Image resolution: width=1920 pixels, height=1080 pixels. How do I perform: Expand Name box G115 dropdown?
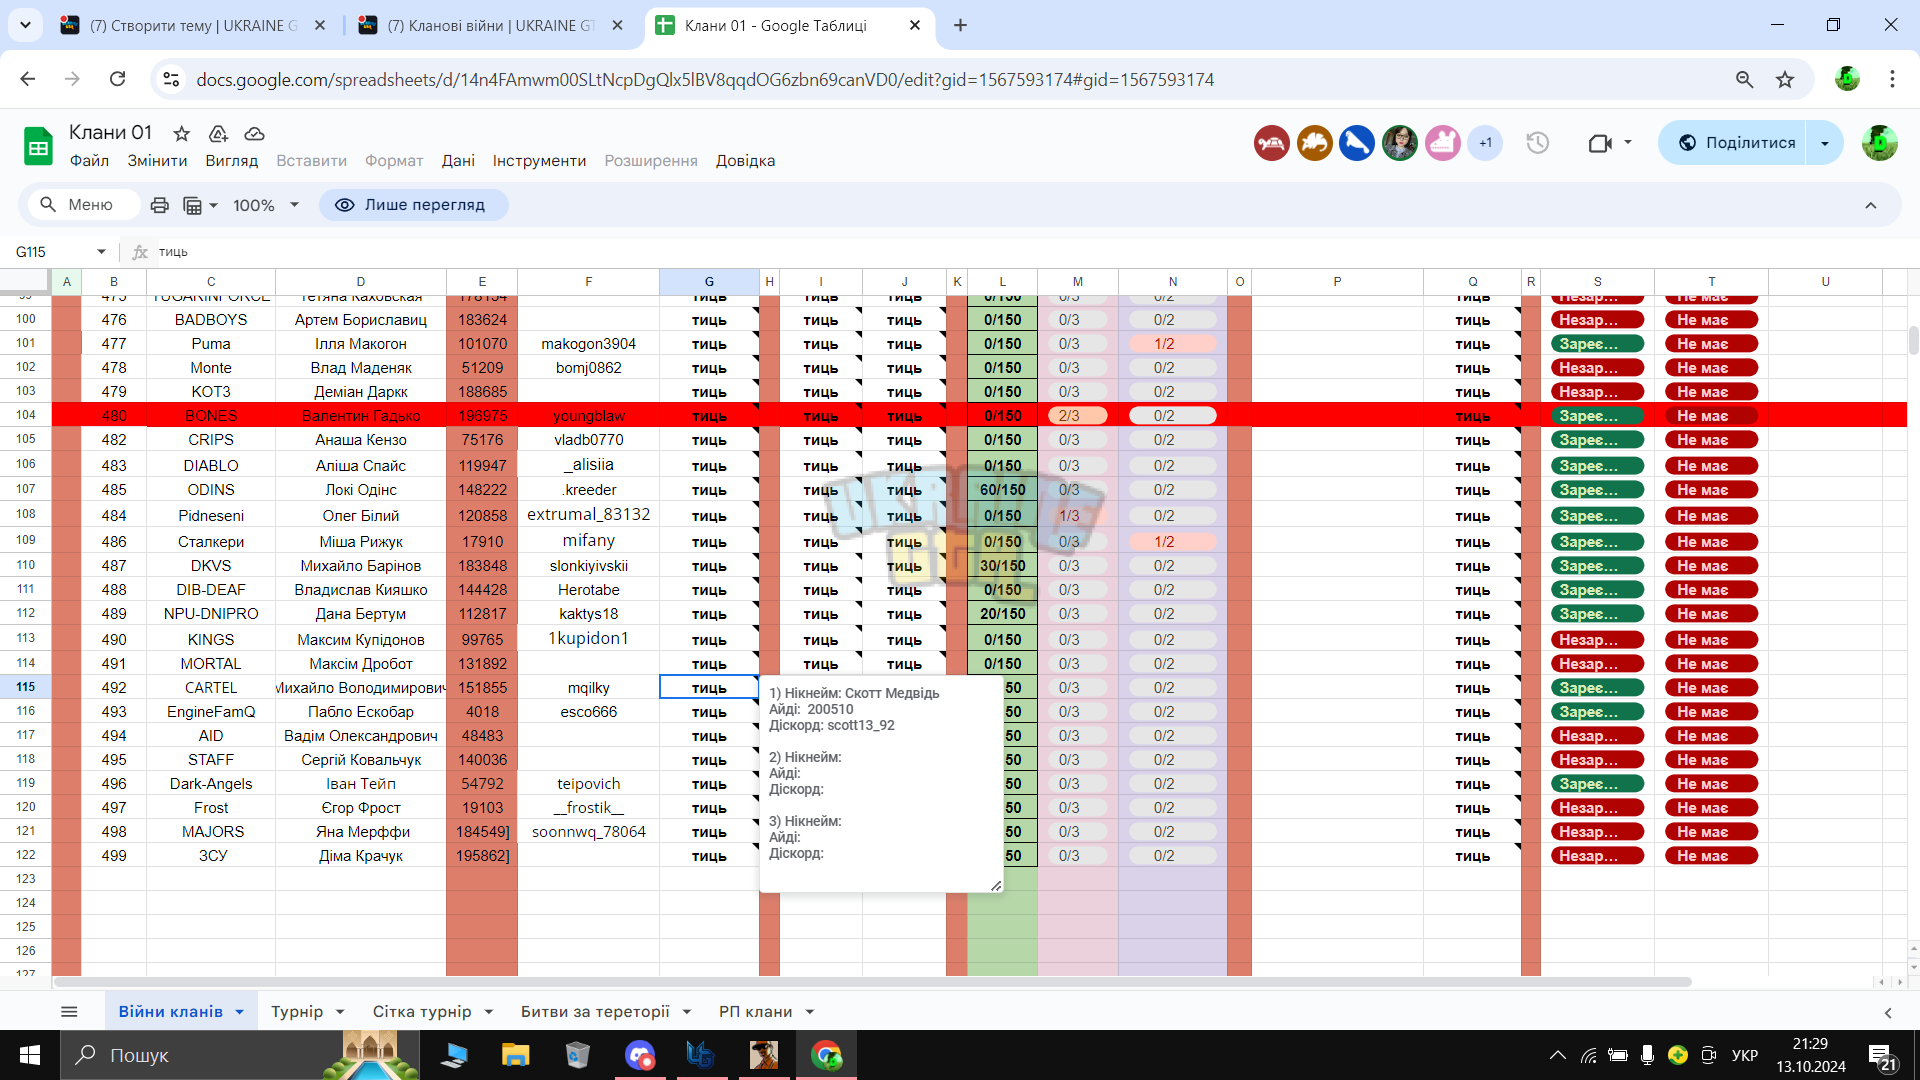tap(101, 252)
